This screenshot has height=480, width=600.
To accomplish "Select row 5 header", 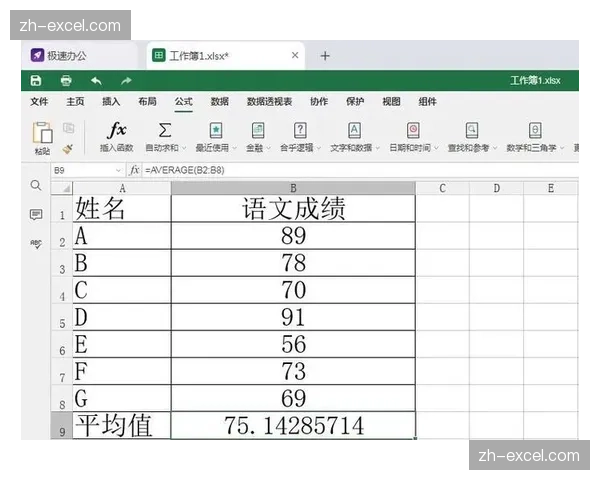I will (x=62, y=317).
